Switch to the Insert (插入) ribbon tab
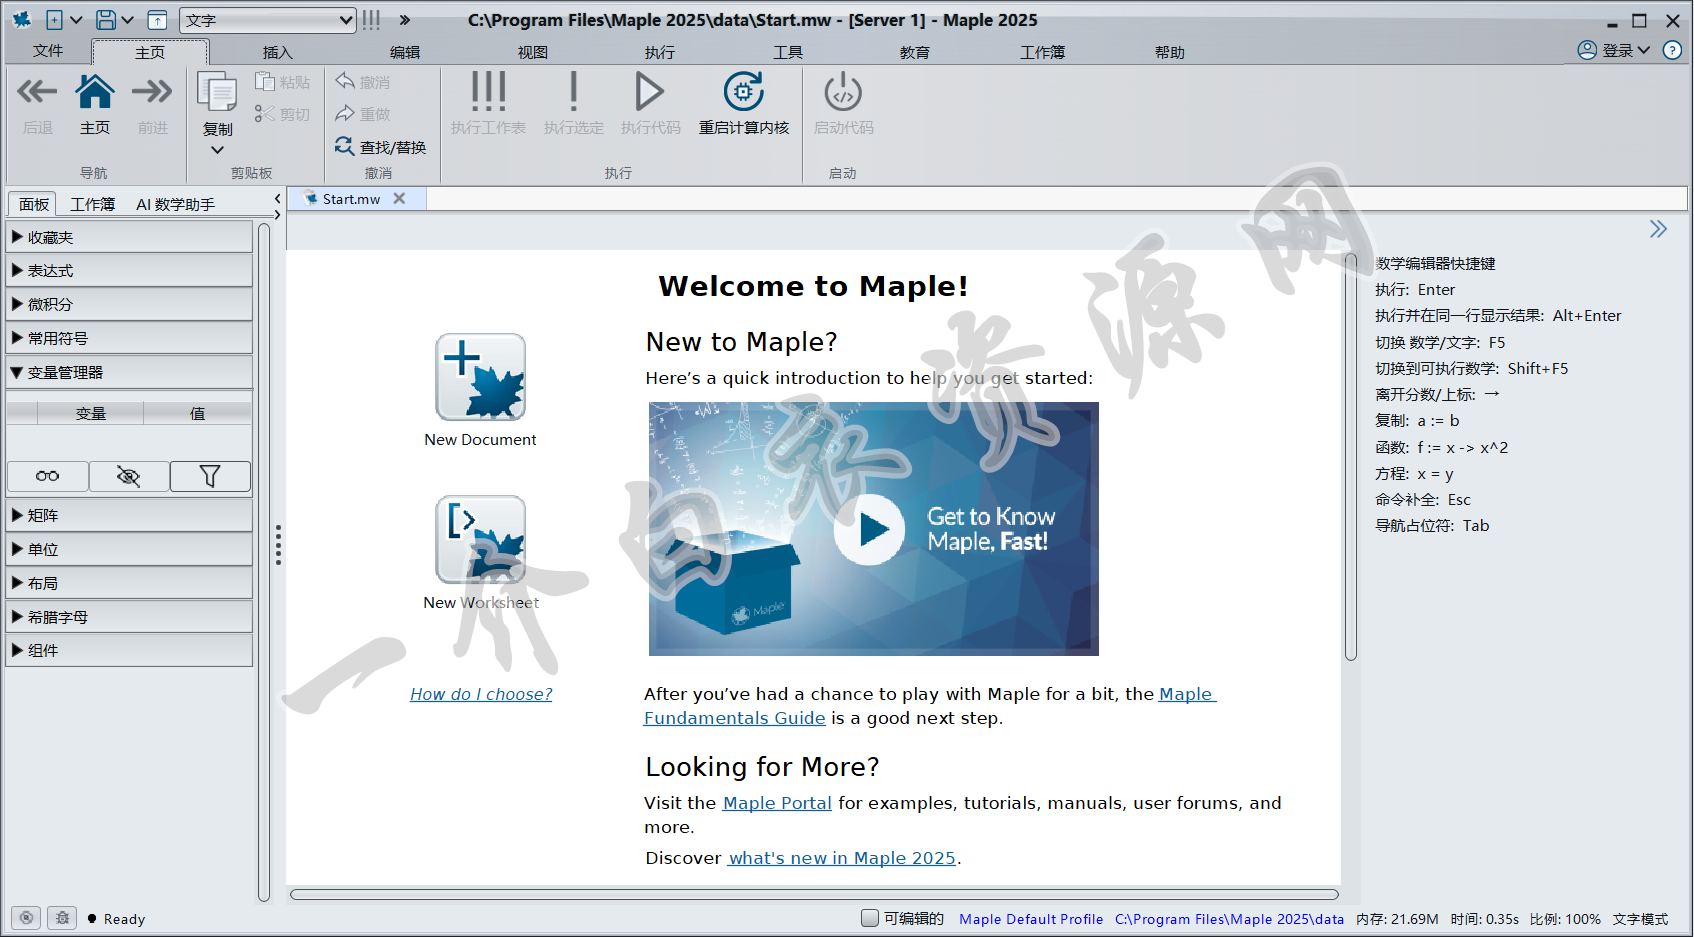The width and height of the screenshot is (1694, 937). click(x=277, y=52)
